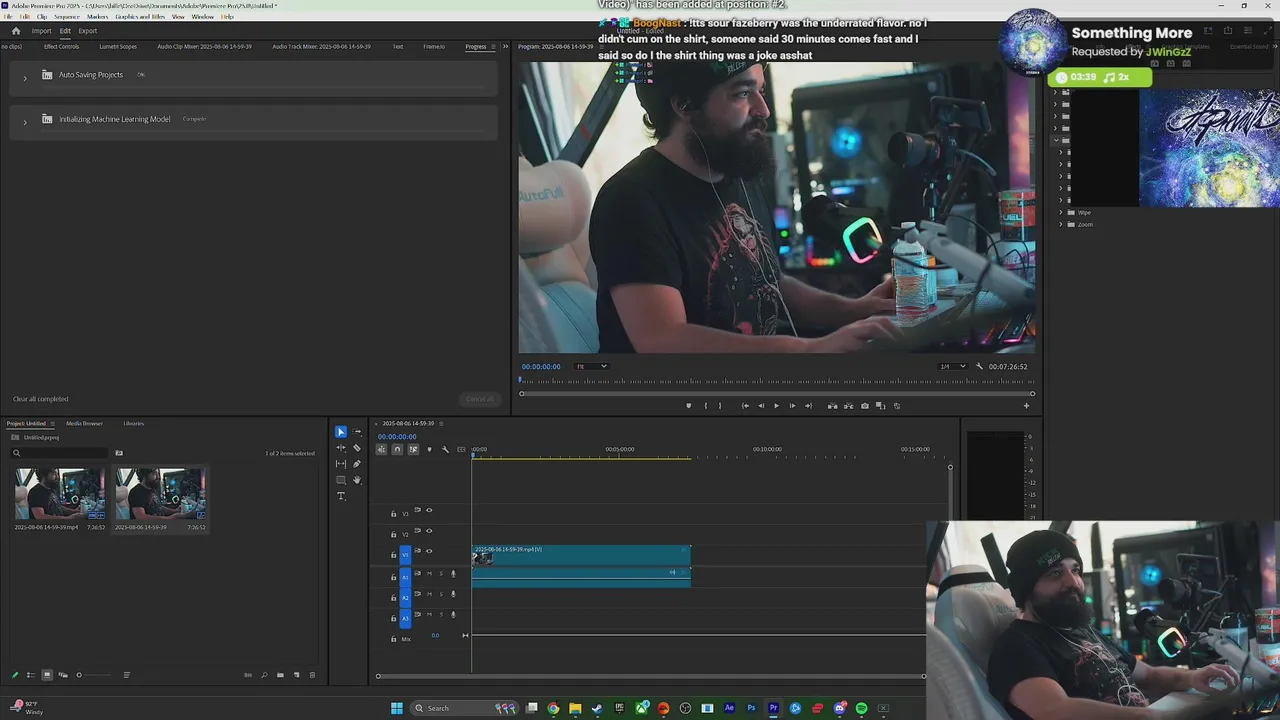This screenshot has width=1280, height=720.
Task: Hide track V2 with its eye icon
Action: click(429, 531)
